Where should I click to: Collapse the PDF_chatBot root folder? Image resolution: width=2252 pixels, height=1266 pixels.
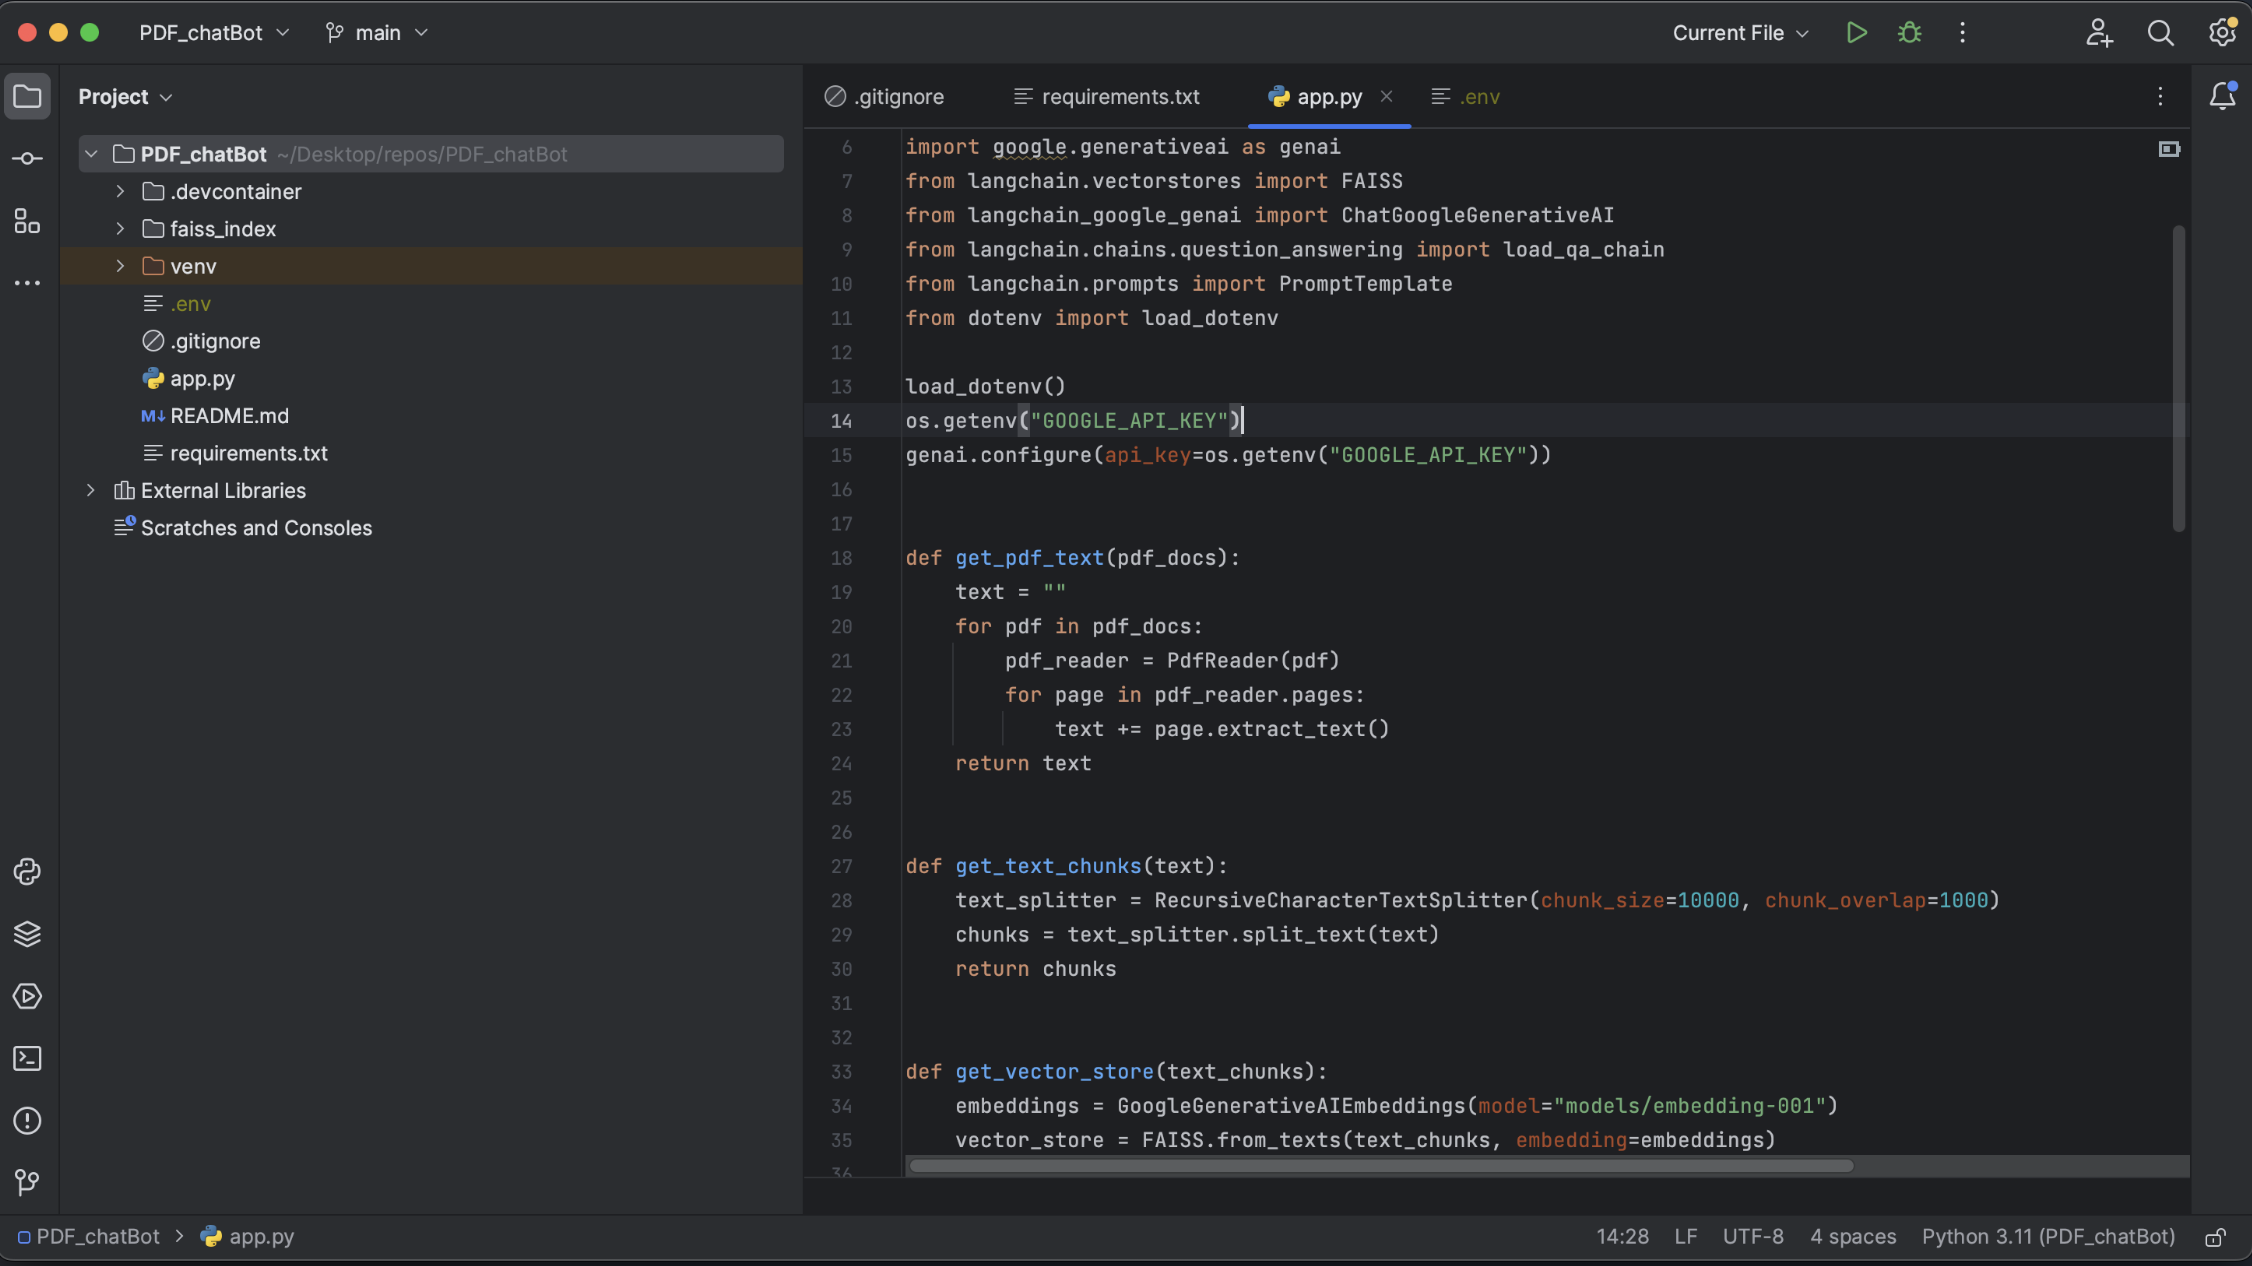coord(91,154)
